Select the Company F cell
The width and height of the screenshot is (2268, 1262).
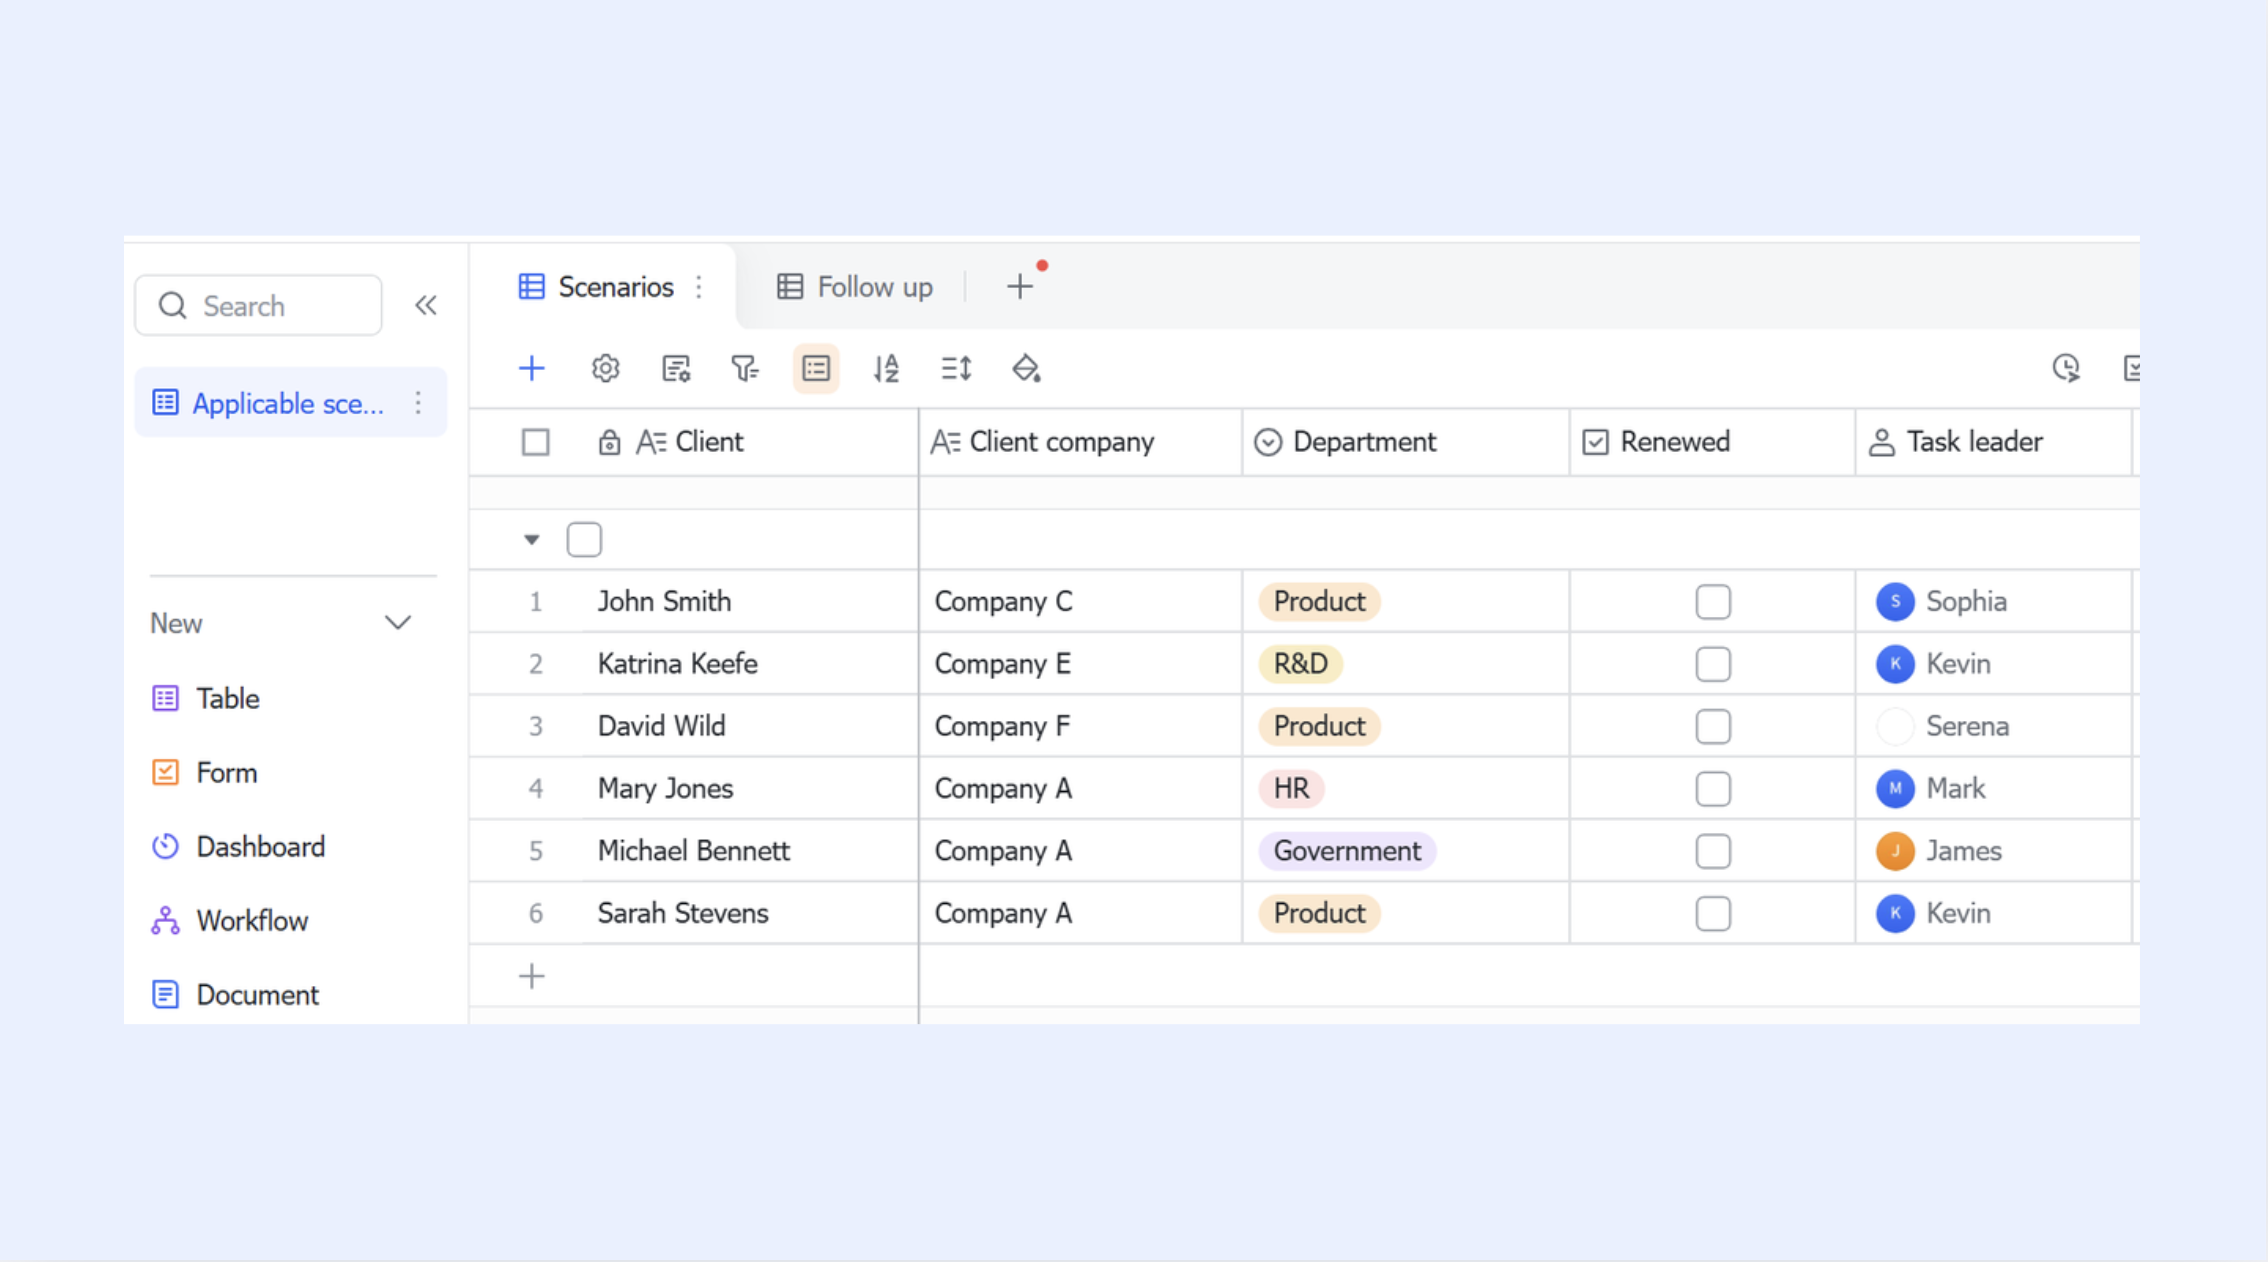pyautogui.click(x=1080, y=726)
